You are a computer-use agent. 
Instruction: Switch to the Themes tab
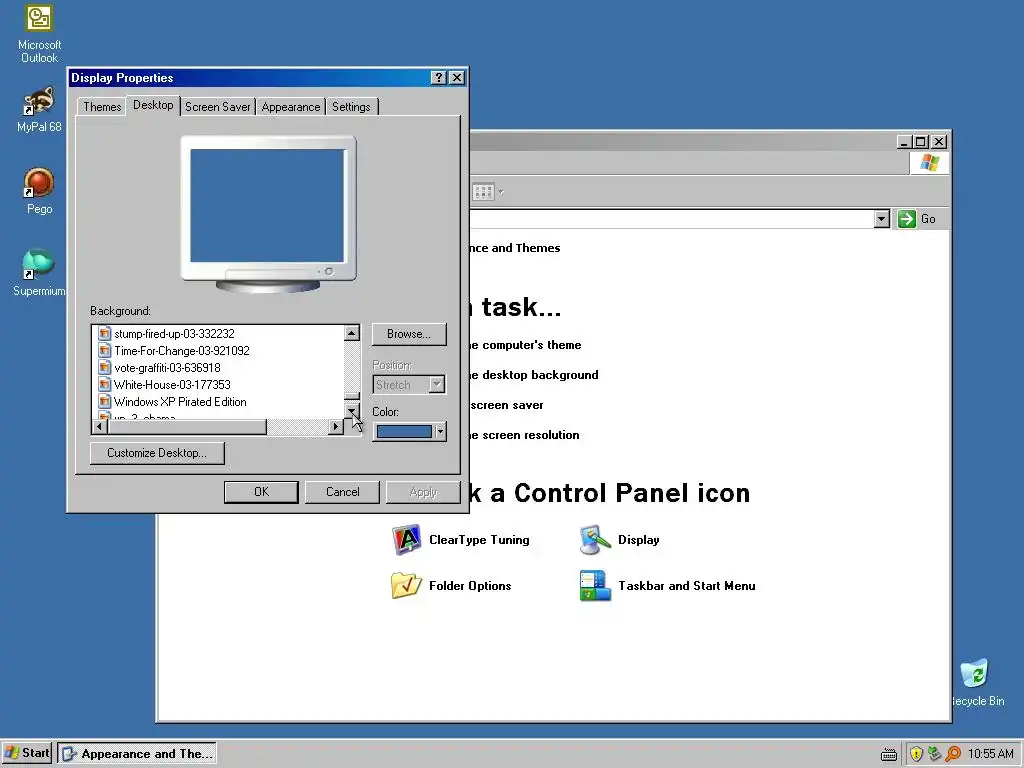[102, 106]
